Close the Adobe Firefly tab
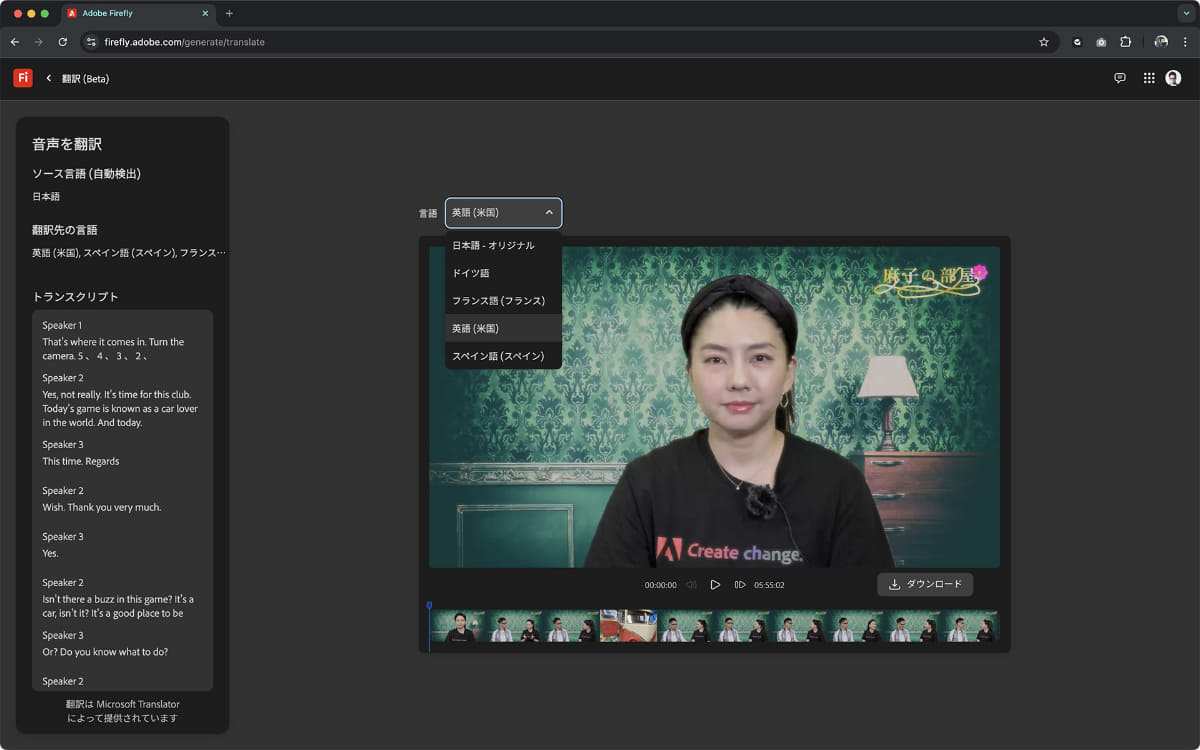1200x750 pixels. [206, 14]
